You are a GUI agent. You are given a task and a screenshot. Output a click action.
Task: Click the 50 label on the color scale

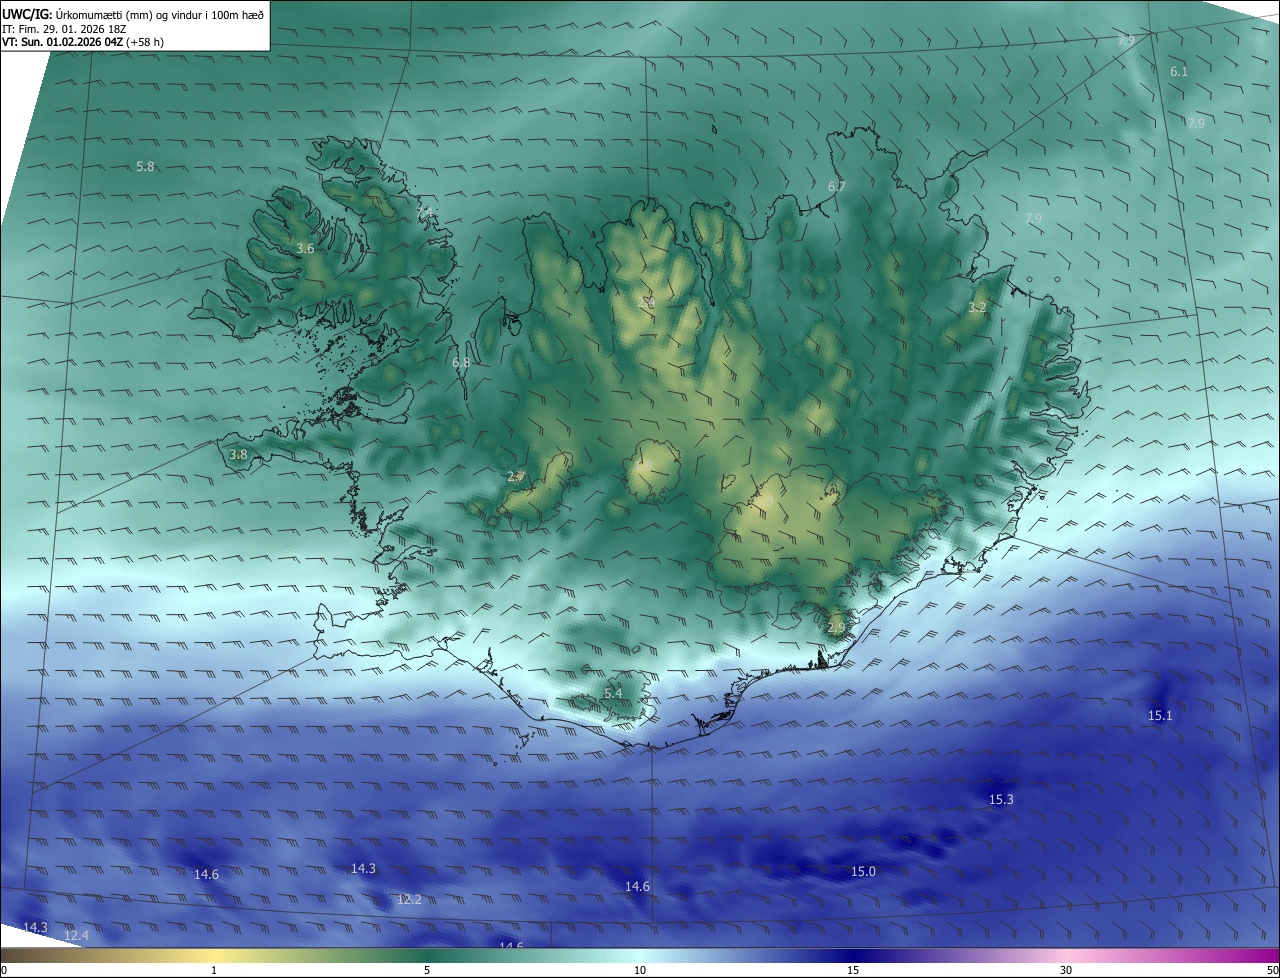coord(1271,970)
